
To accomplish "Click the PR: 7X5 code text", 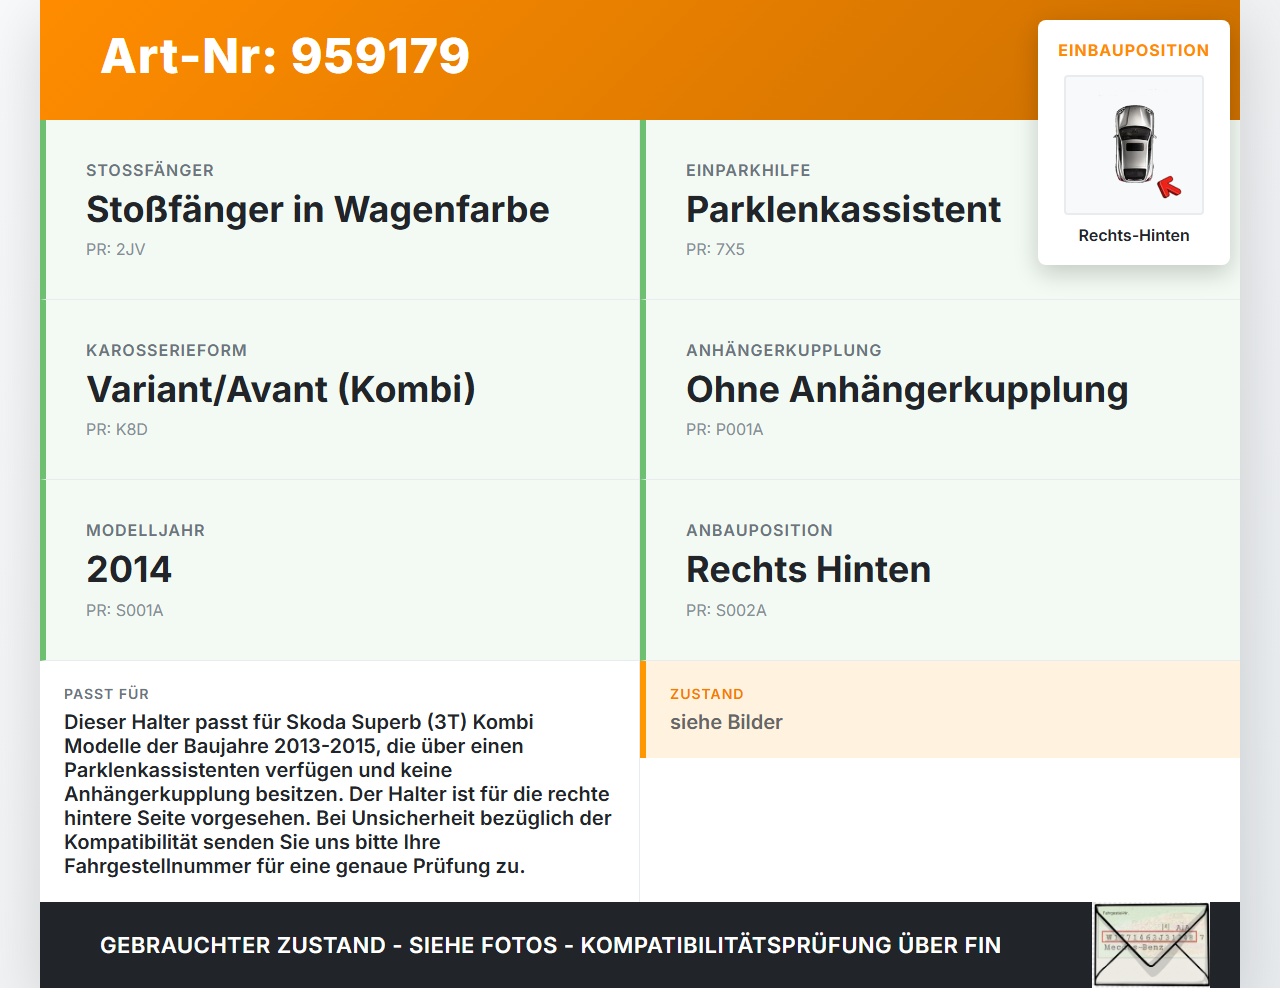I will point(714,249).
